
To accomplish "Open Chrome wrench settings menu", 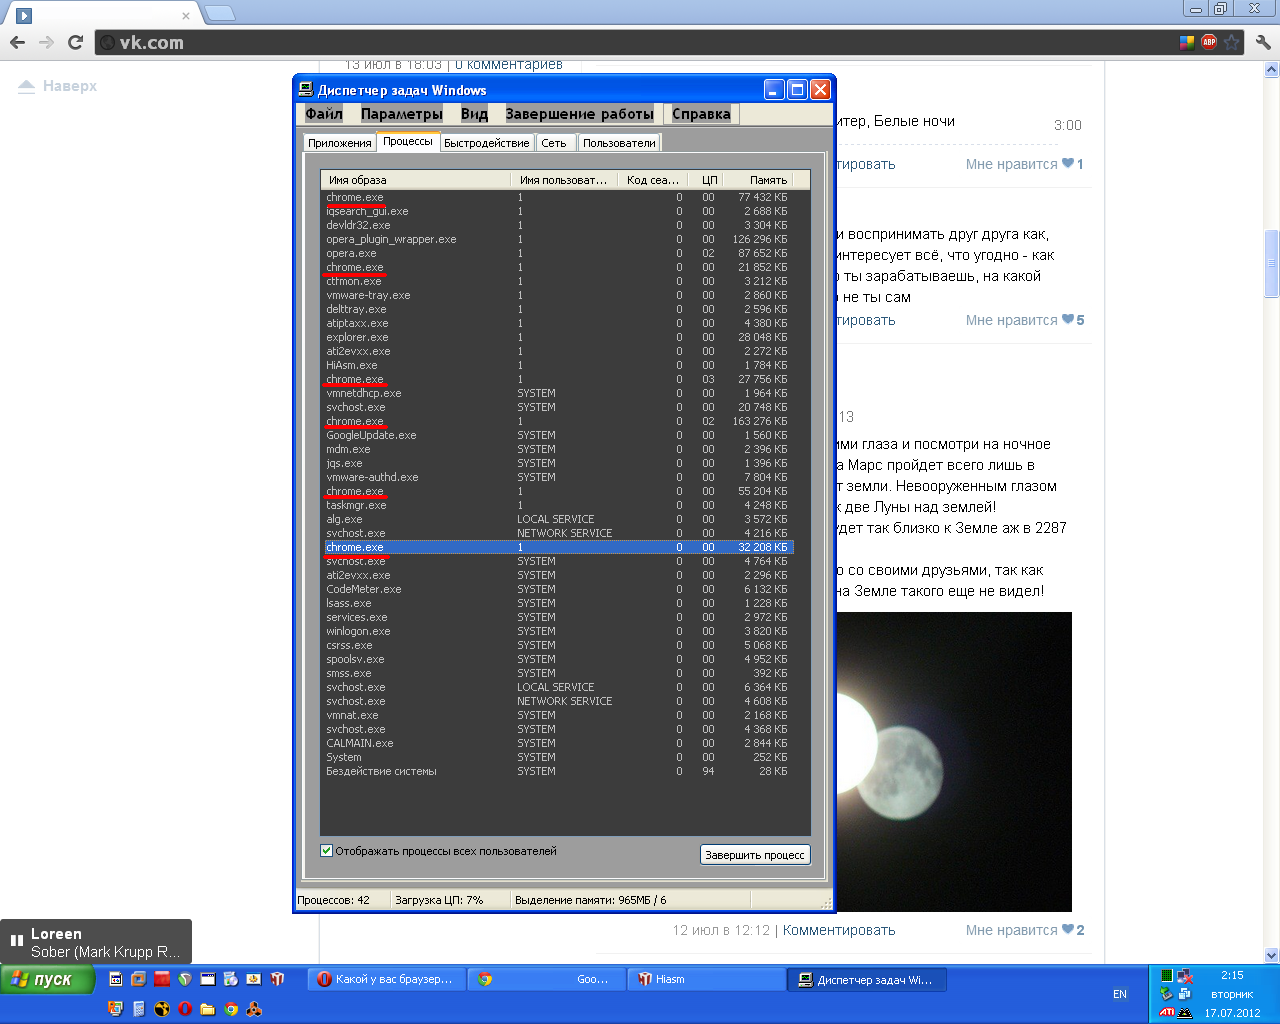I will pyautogui.click(x=1263, y=42).
